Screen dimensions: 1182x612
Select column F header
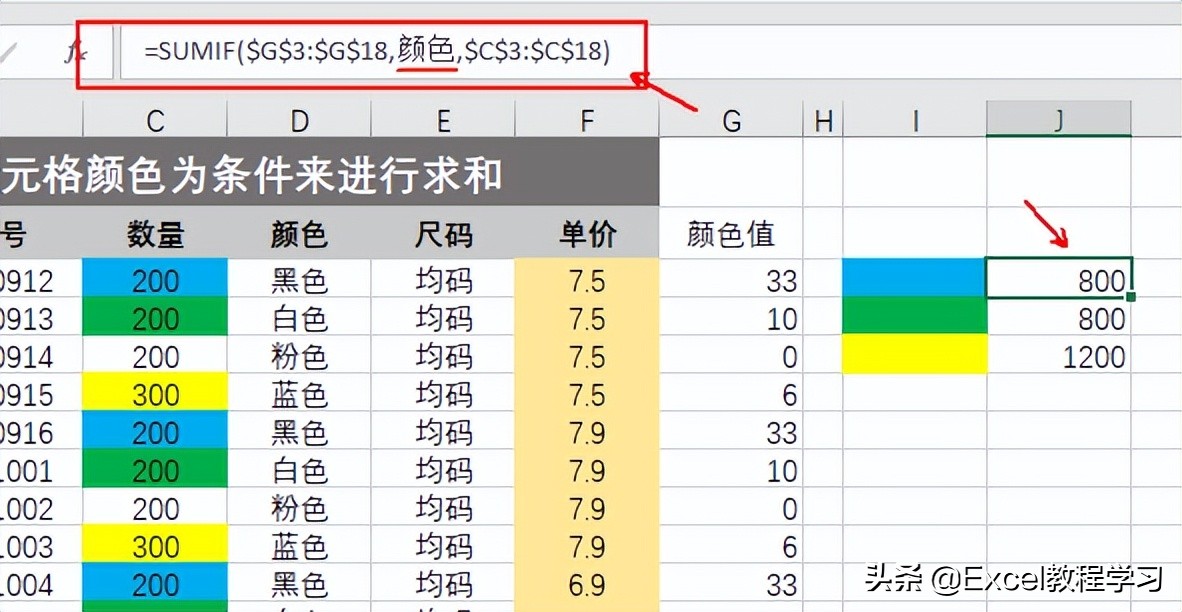click(587, 120)
